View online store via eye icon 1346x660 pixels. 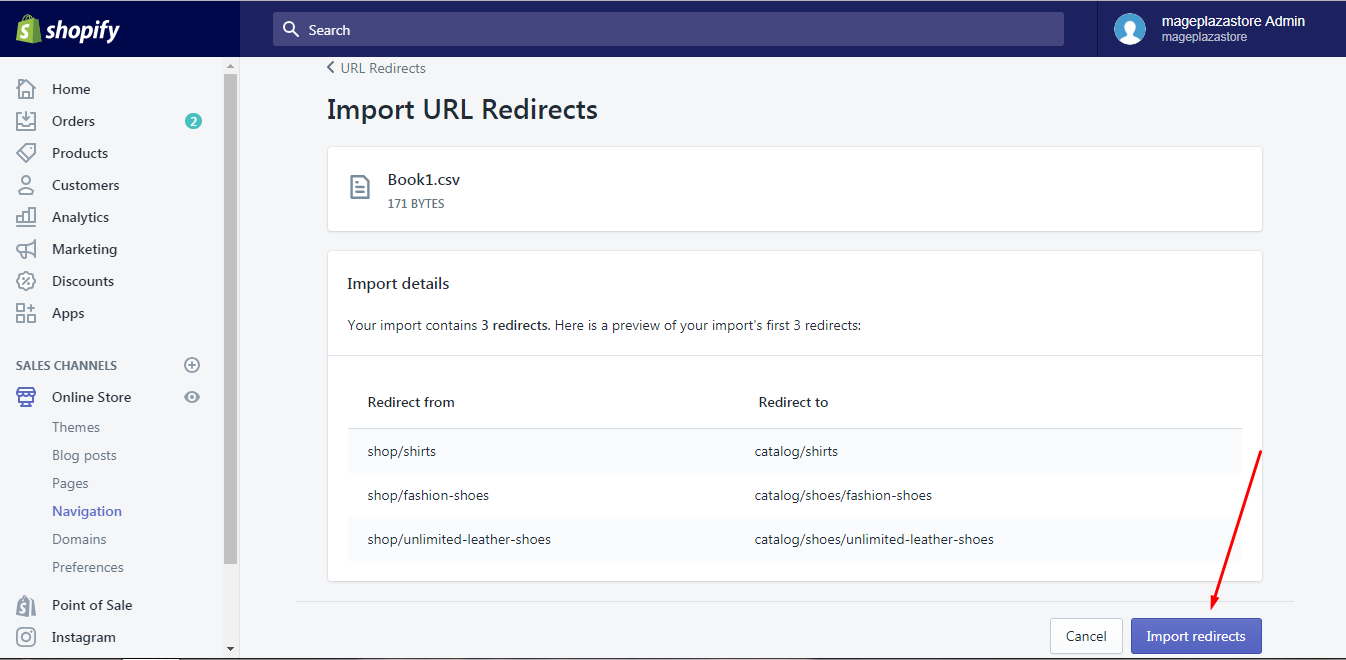tap(192, 397)
